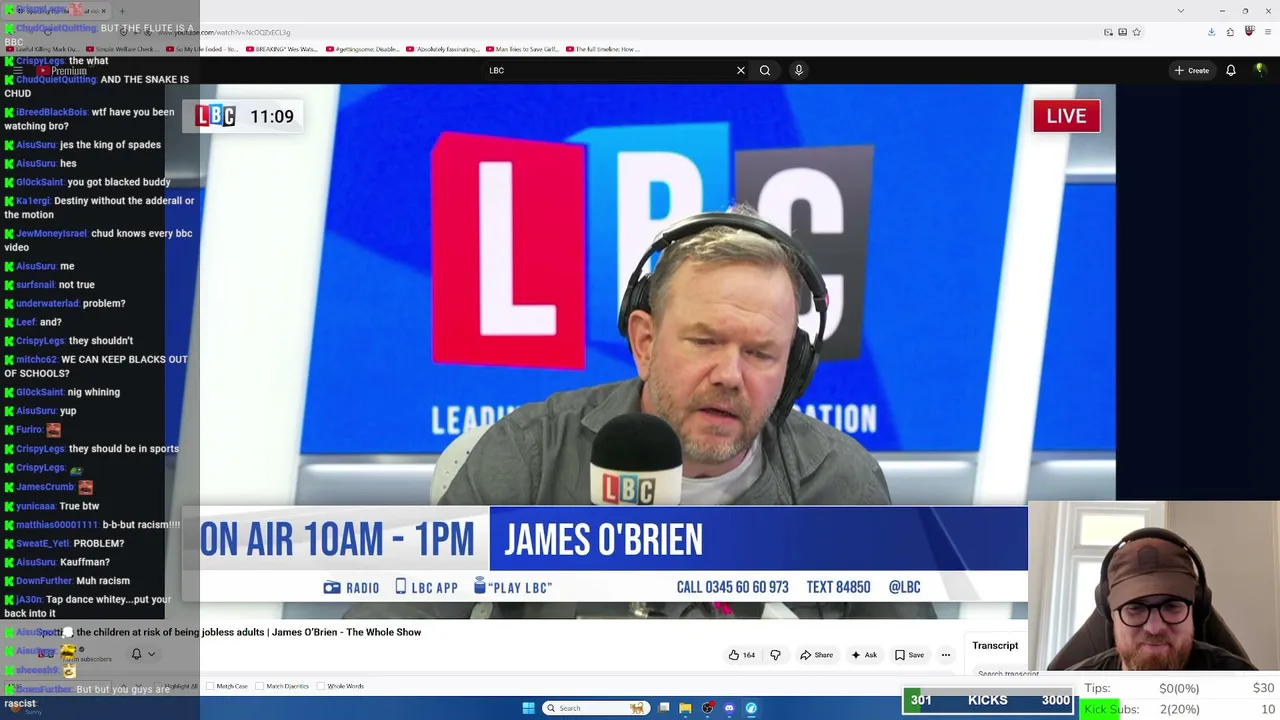Open the 'BREAKING' Wes Wats bookmark
This screenshot has height=720, width=1280.
tap(280, 49)
